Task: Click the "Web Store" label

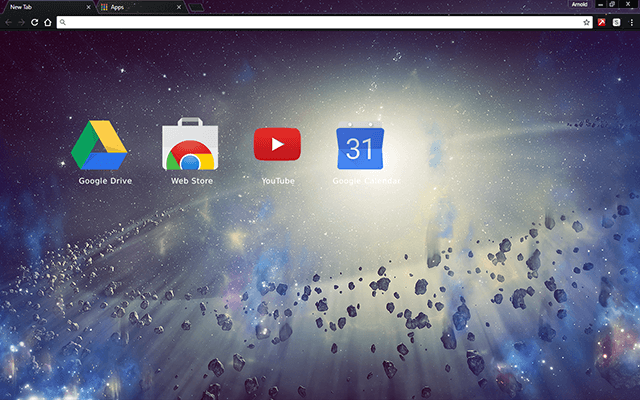Action: [192, 181]
